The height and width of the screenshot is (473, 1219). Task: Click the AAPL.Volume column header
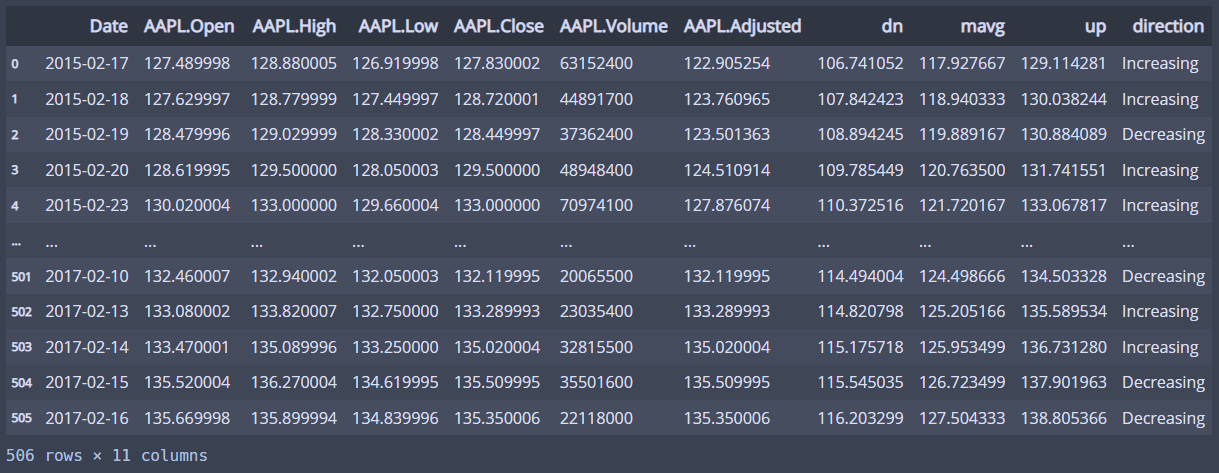click(614, 26)
